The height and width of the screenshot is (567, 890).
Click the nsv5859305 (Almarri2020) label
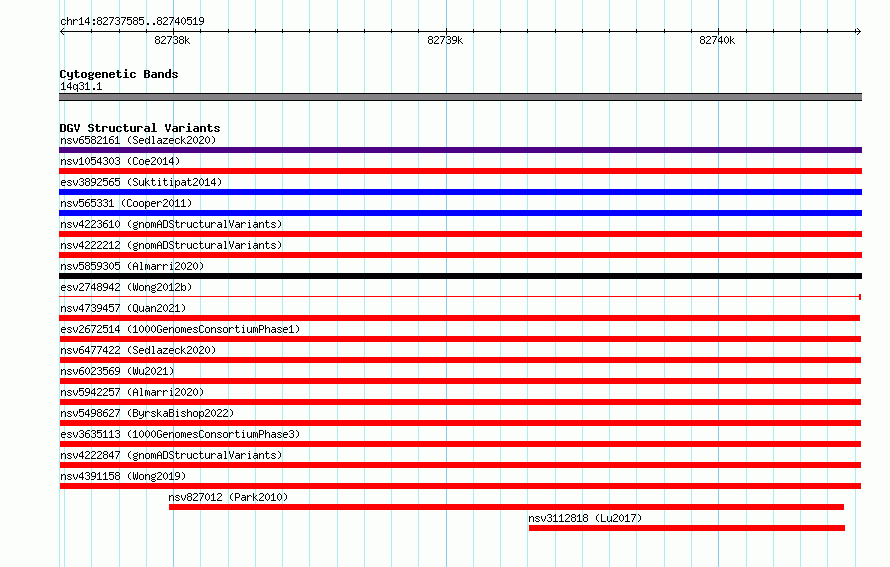coord(132,266)
